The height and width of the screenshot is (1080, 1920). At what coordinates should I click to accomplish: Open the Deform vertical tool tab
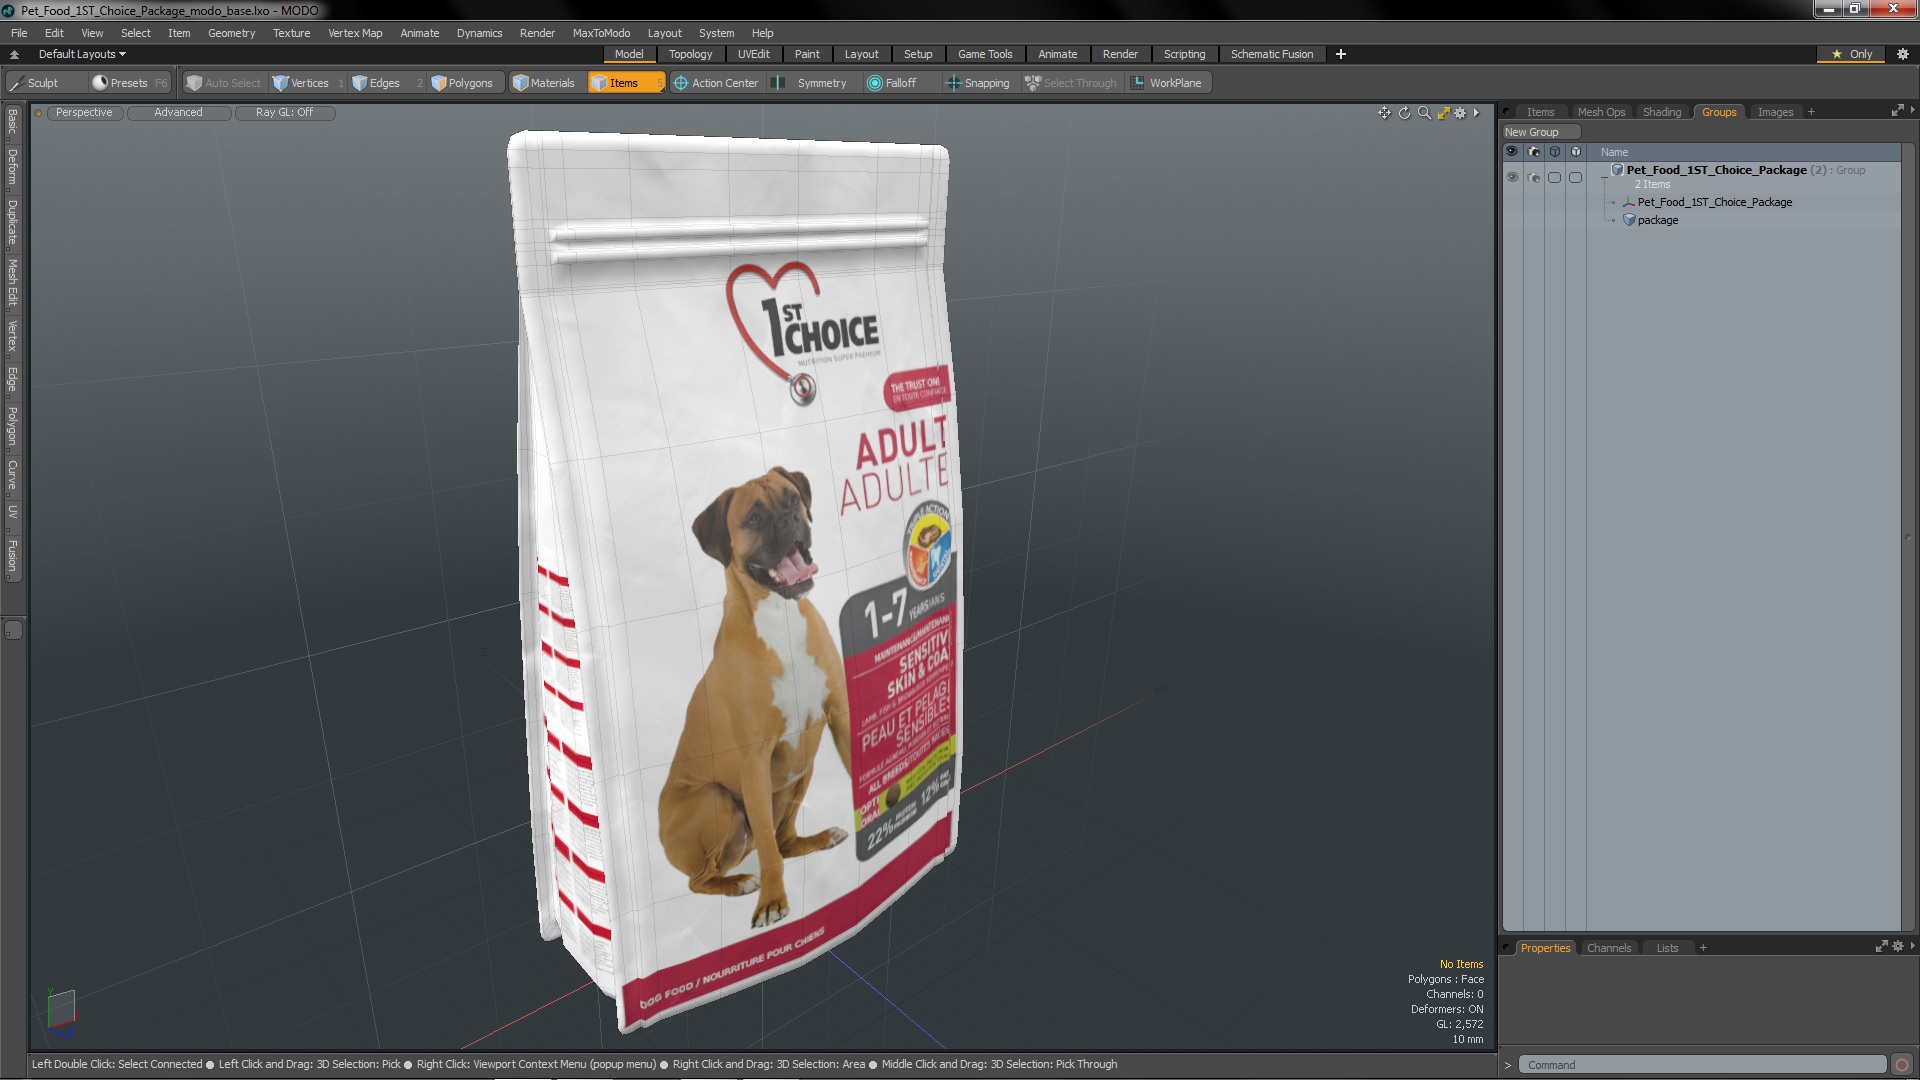click(13, 168)
